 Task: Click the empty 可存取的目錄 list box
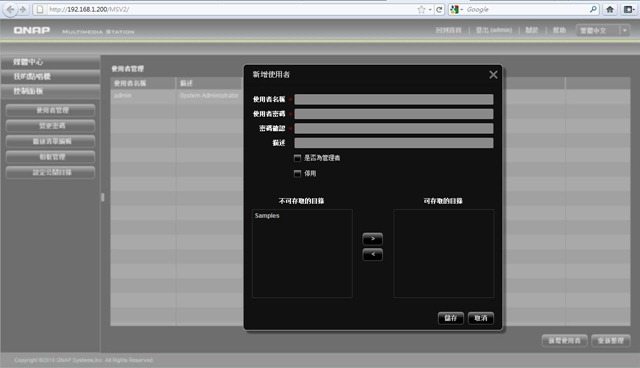444,253
